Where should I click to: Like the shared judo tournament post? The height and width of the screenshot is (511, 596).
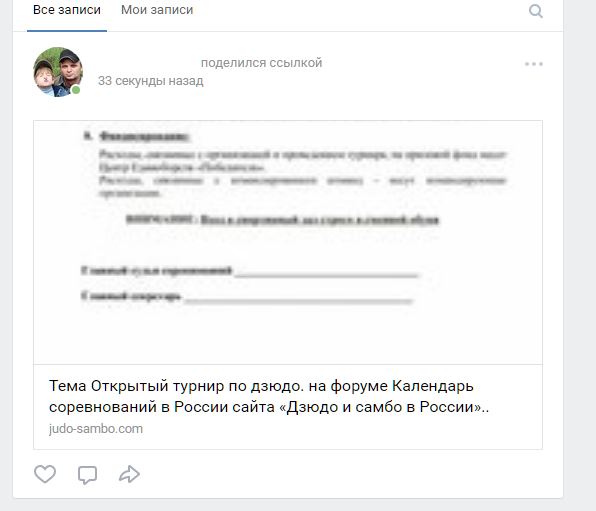point(45,474)
